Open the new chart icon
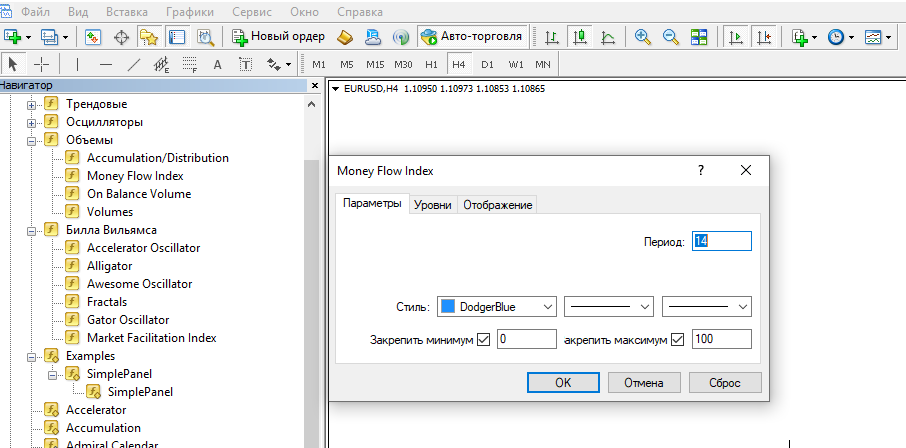The width and height of the screenshot is (906, 448). pyautogui.click(x=13, y=37)
